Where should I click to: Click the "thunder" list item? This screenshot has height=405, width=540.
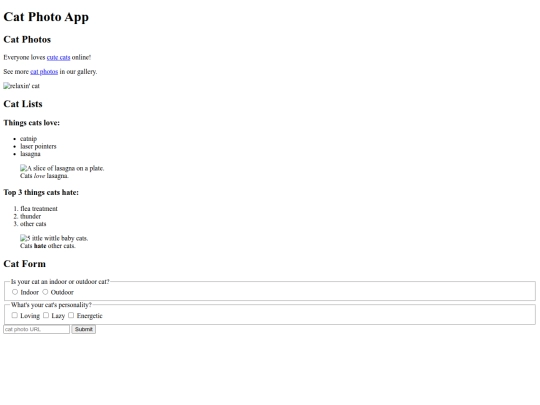coord(30,216)
